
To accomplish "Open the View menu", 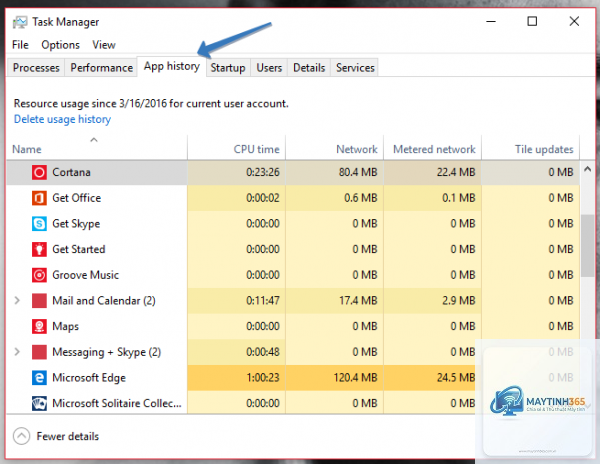I will point(104,45).
